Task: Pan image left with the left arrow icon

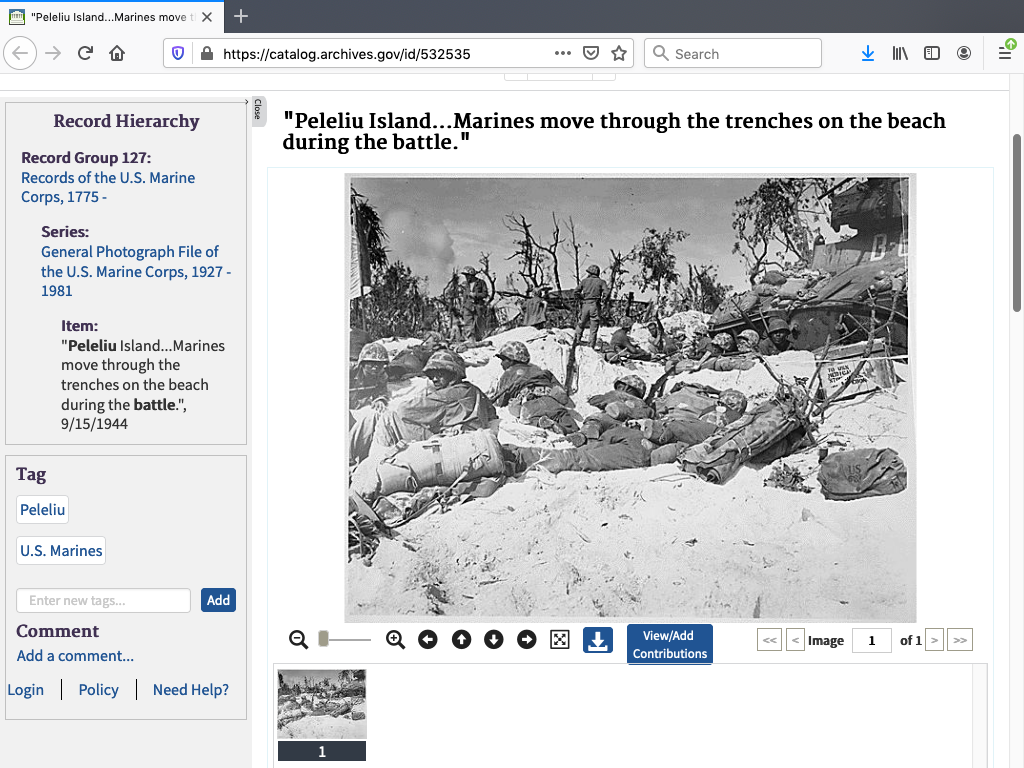Action: click(x=428, y=640)
